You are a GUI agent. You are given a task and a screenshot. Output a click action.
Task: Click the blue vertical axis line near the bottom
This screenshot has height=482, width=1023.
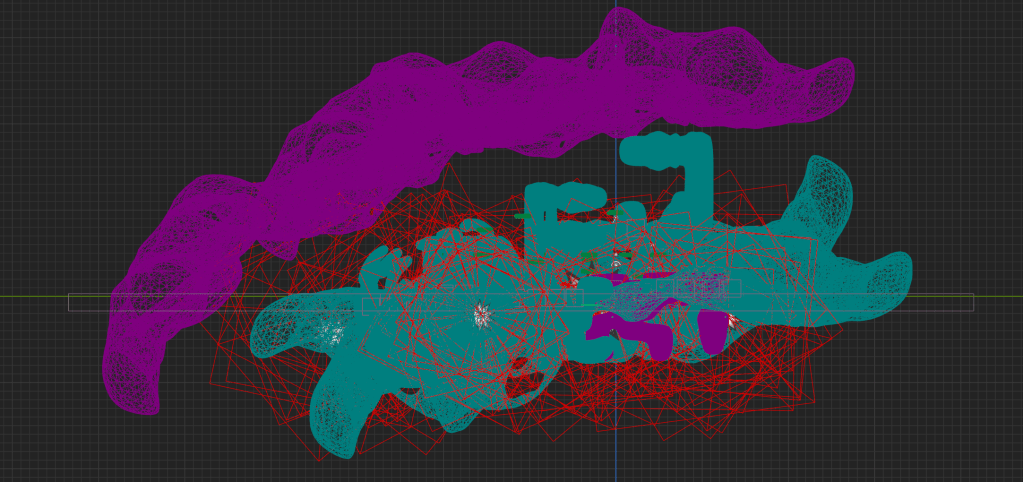click(616, 460)
